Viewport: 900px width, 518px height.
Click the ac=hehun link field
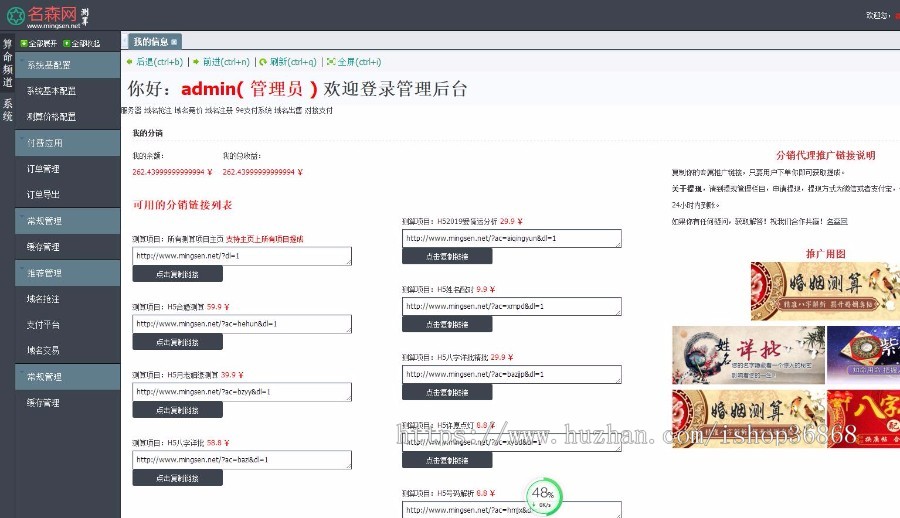click(242, 324)
